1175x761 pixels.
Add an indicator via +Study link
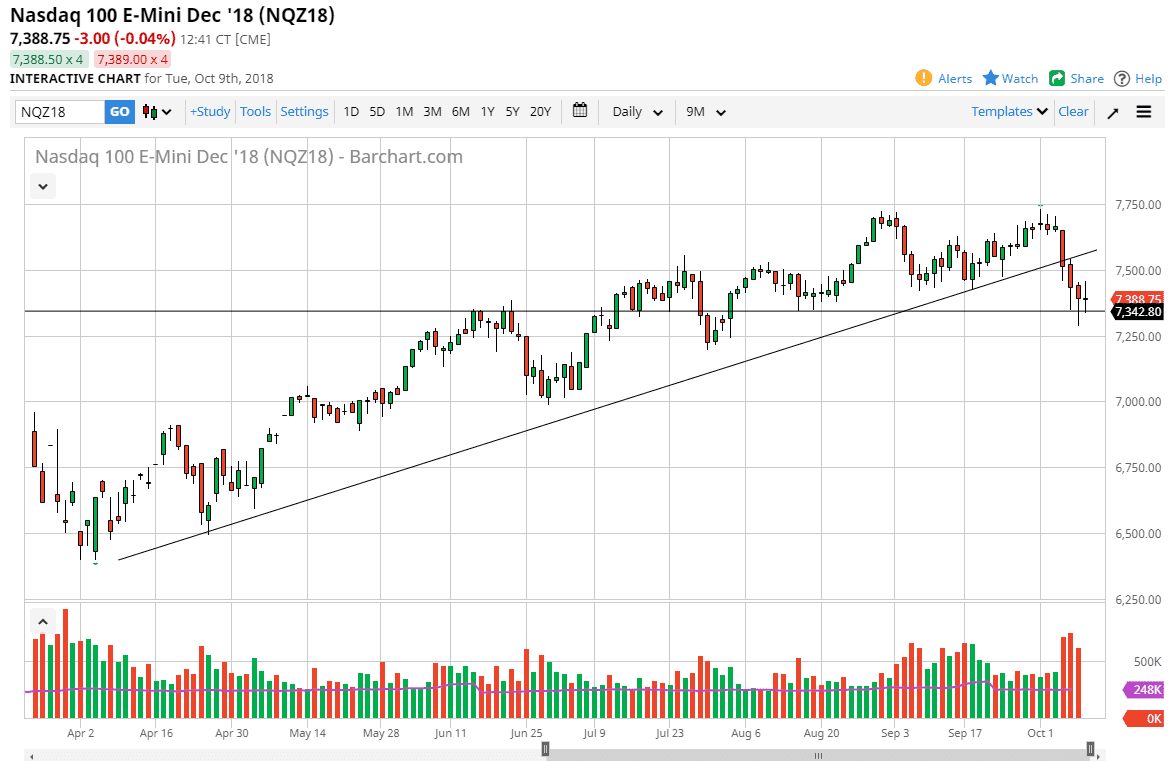[x=209, y=111]
